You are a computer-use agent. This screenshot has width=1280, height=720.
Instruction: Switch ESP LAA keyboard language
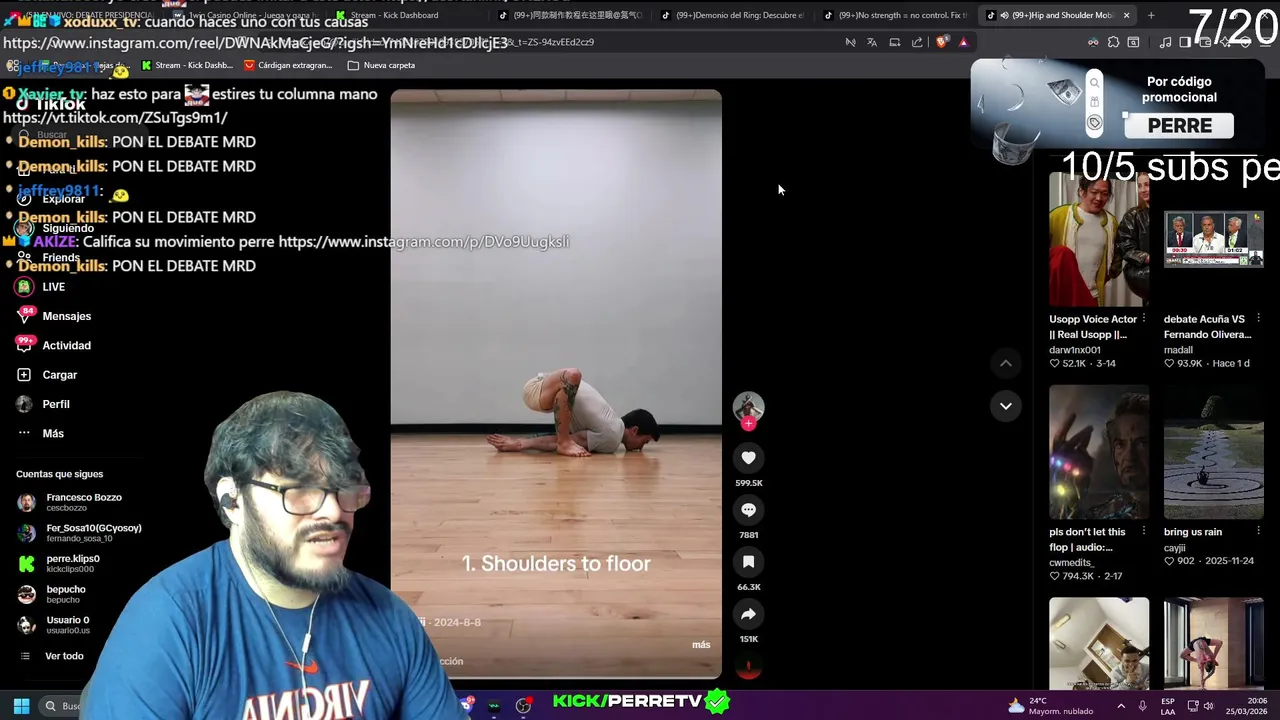tap(1168, 706)
